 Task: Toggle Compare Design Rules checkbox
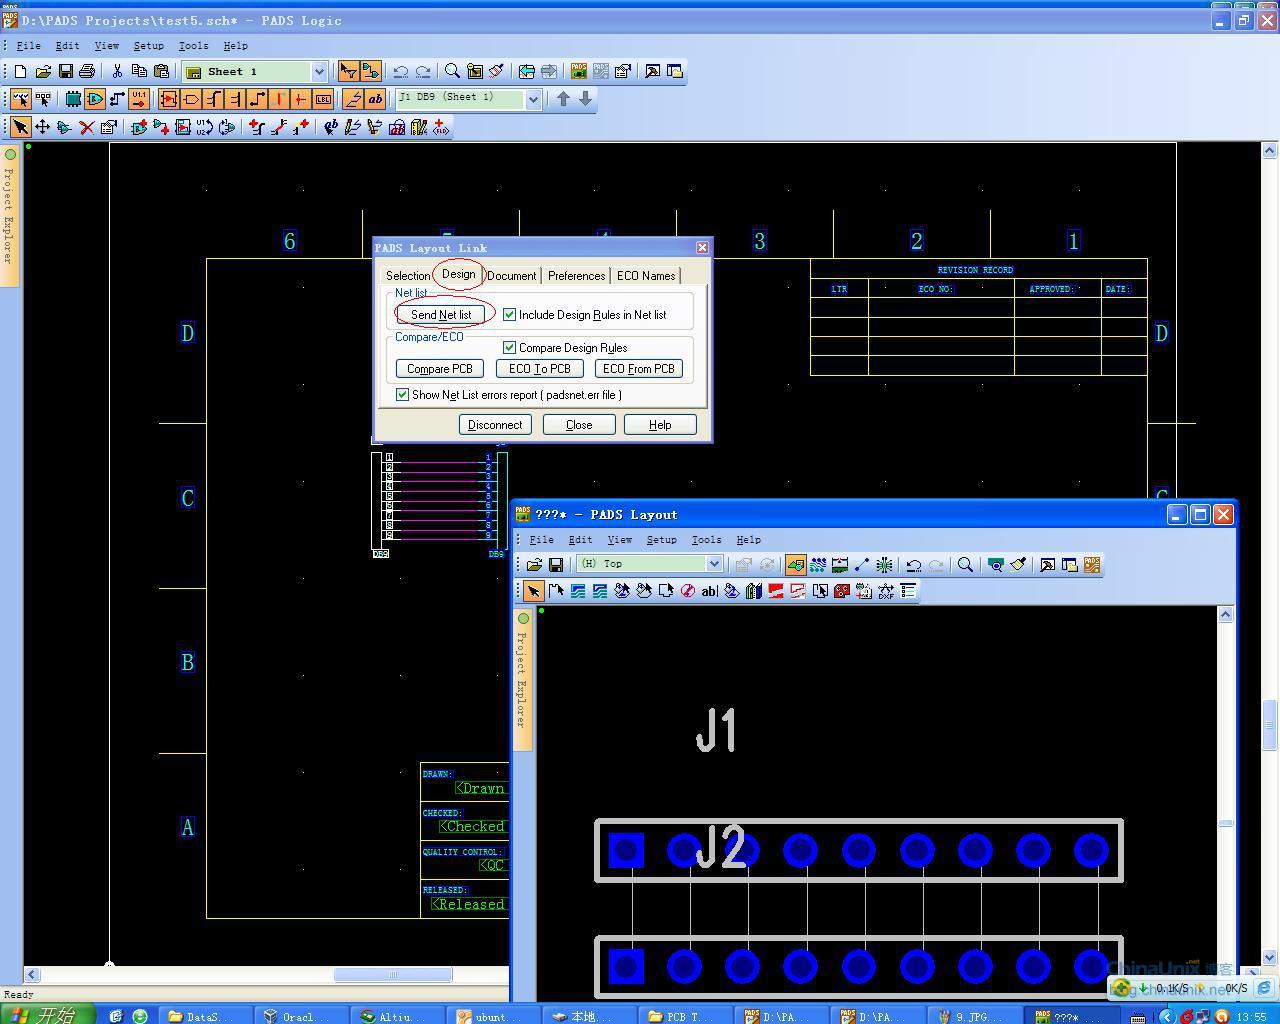(x=510, y=347)
